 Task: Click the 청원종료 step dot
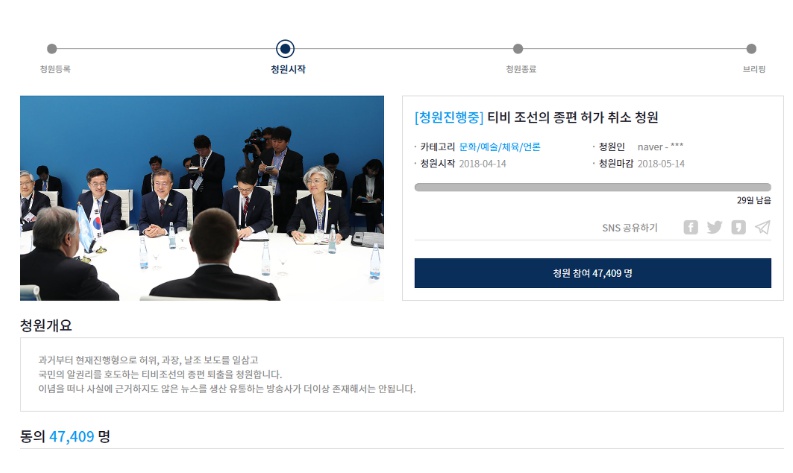pos(518,49)
